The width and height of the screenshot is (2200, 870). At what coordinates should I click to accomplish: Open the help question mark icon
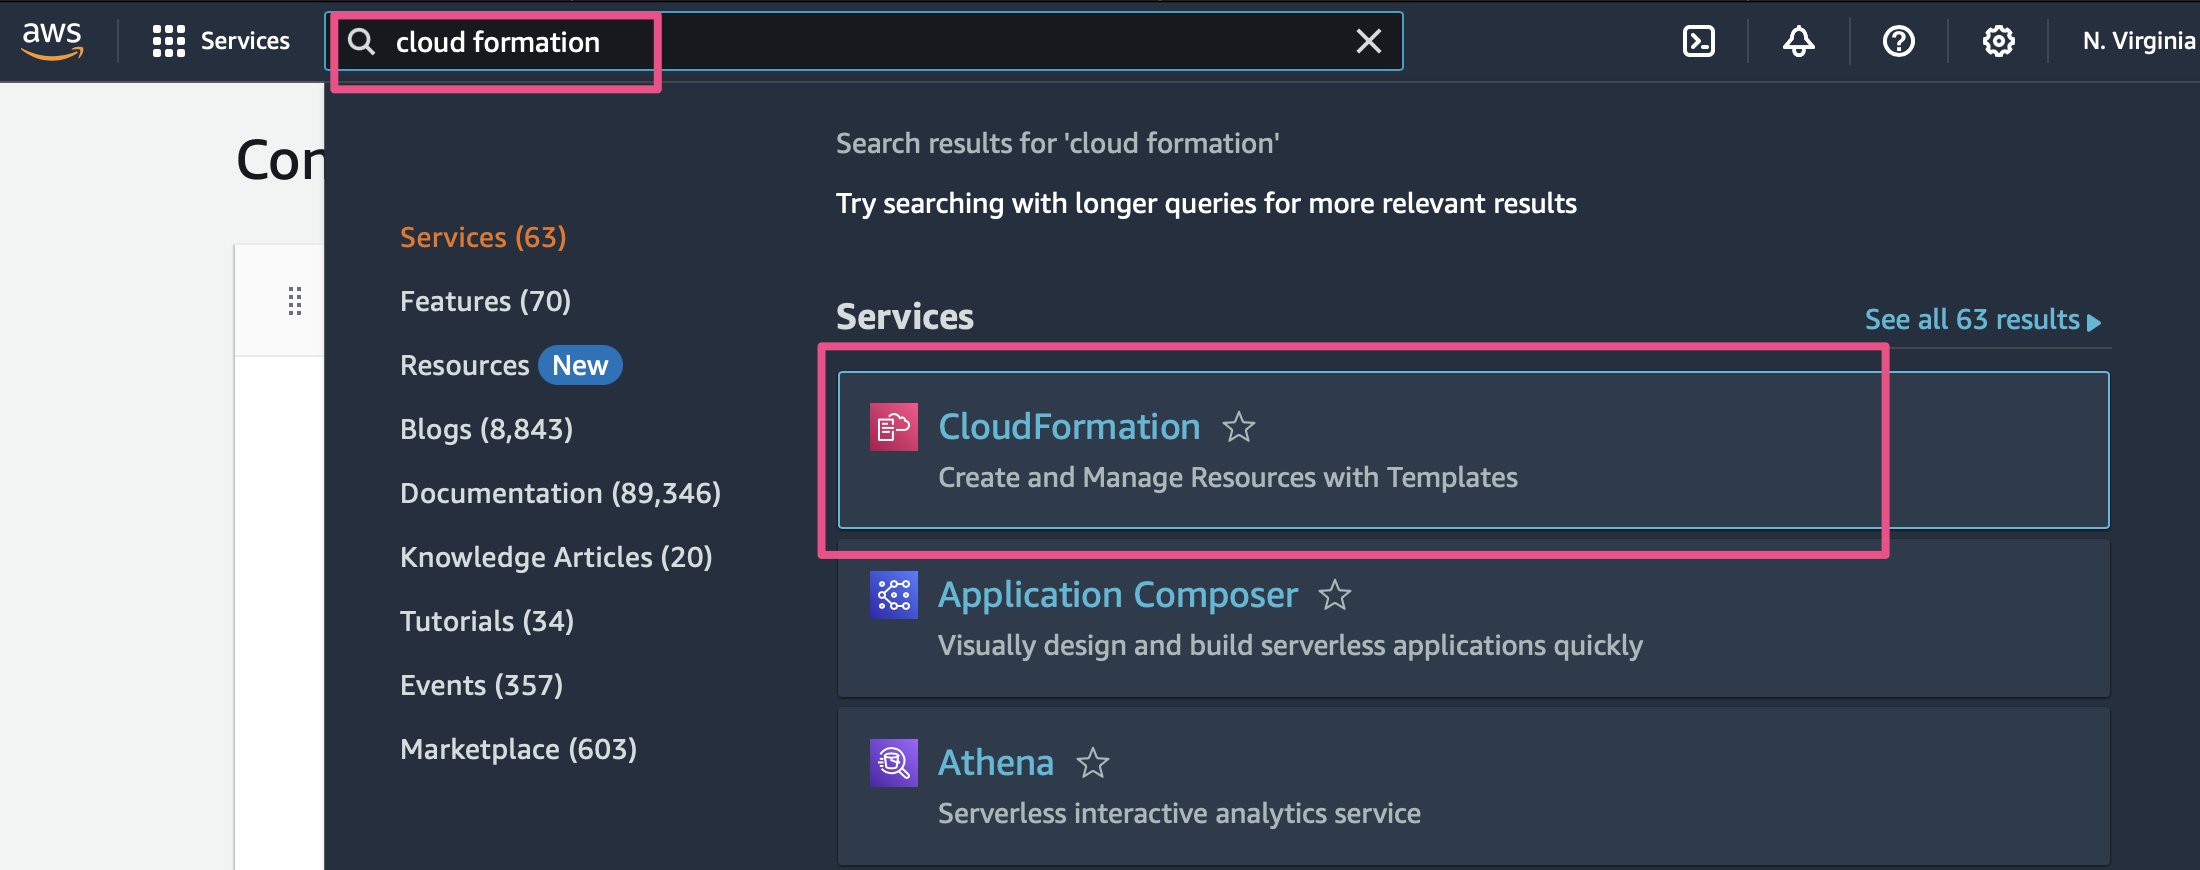pos(1898,41)
